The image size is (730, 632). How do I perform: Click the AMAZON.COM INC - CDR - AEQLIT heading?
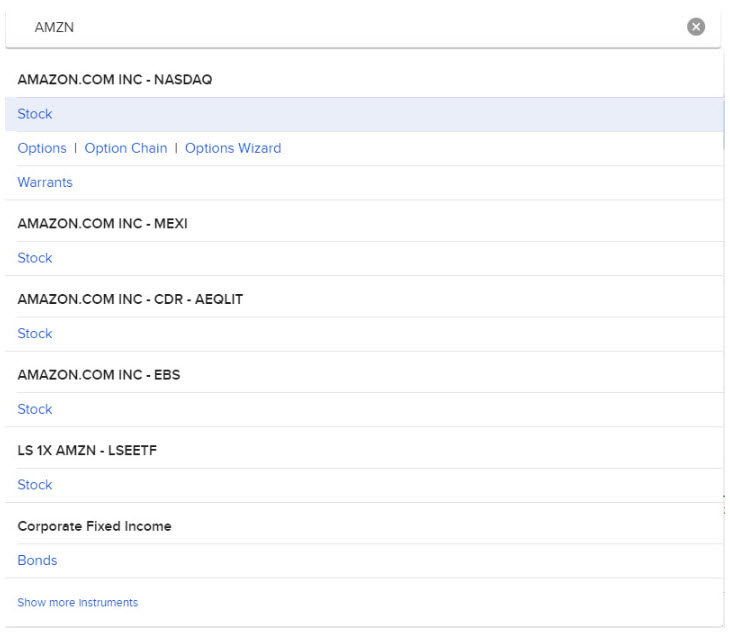point(130,299)
